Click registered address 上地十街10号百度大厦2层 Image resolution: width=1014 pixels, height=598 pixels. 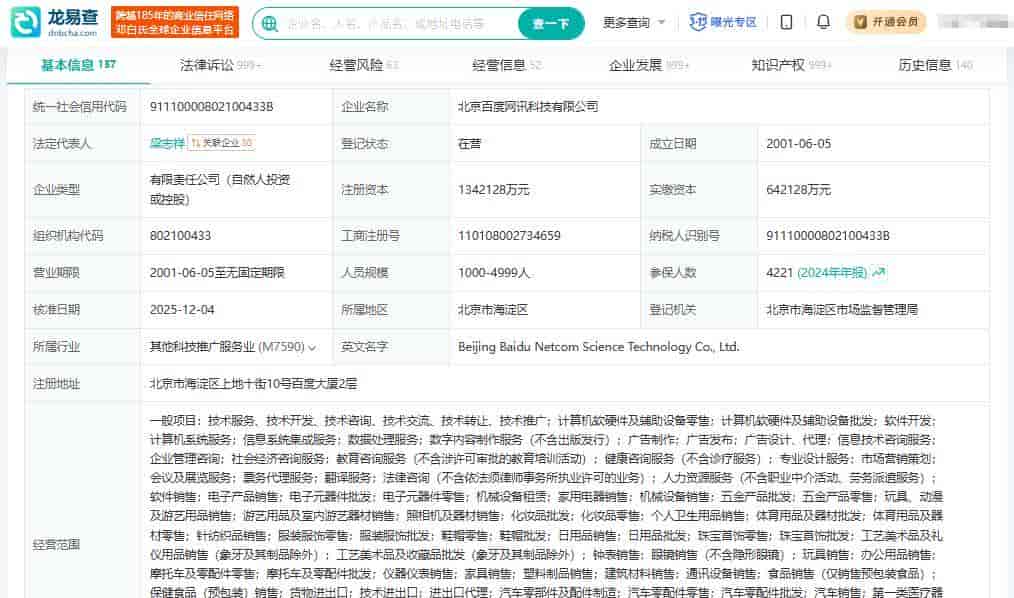253,384
